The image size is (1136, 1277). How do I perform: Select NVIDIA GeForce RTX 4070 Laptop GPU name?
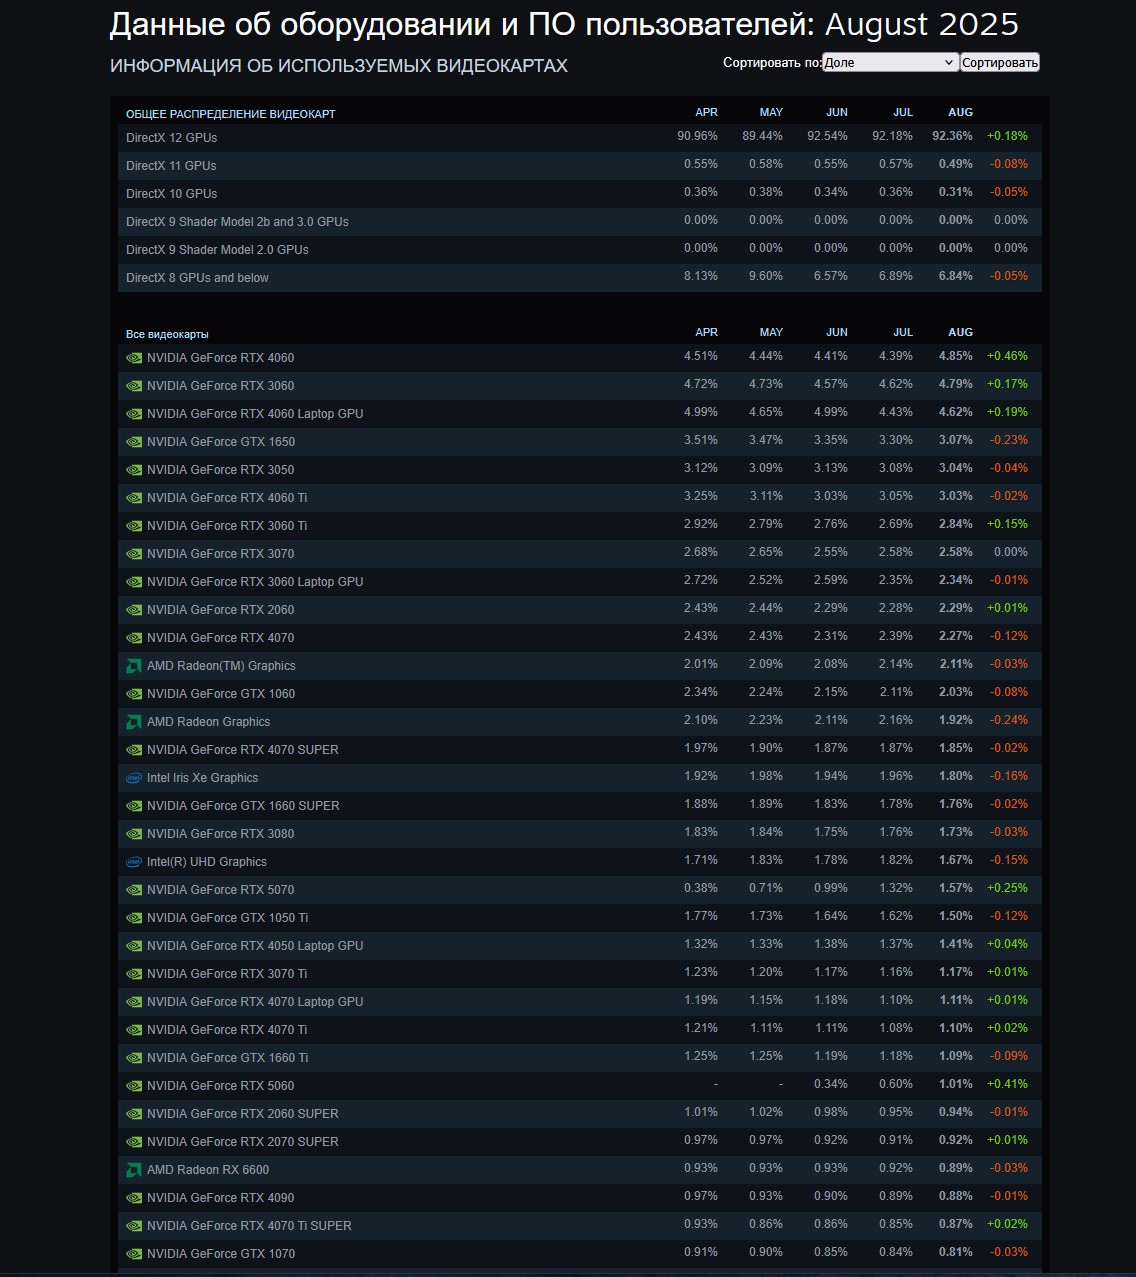click(x=255, y=1001)
